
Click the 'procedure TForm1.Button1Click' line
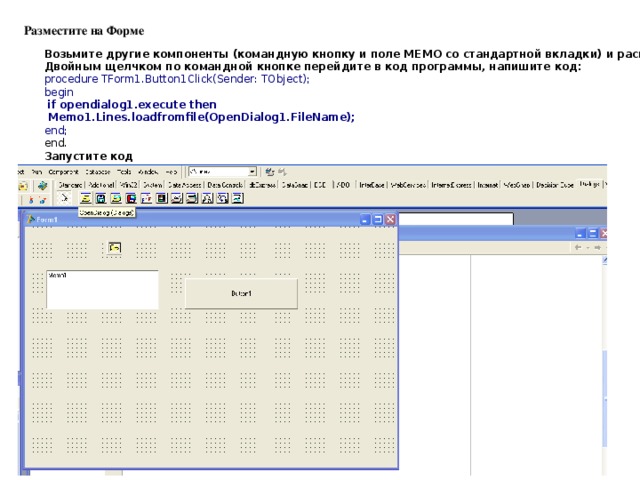(x=177, y=79)
